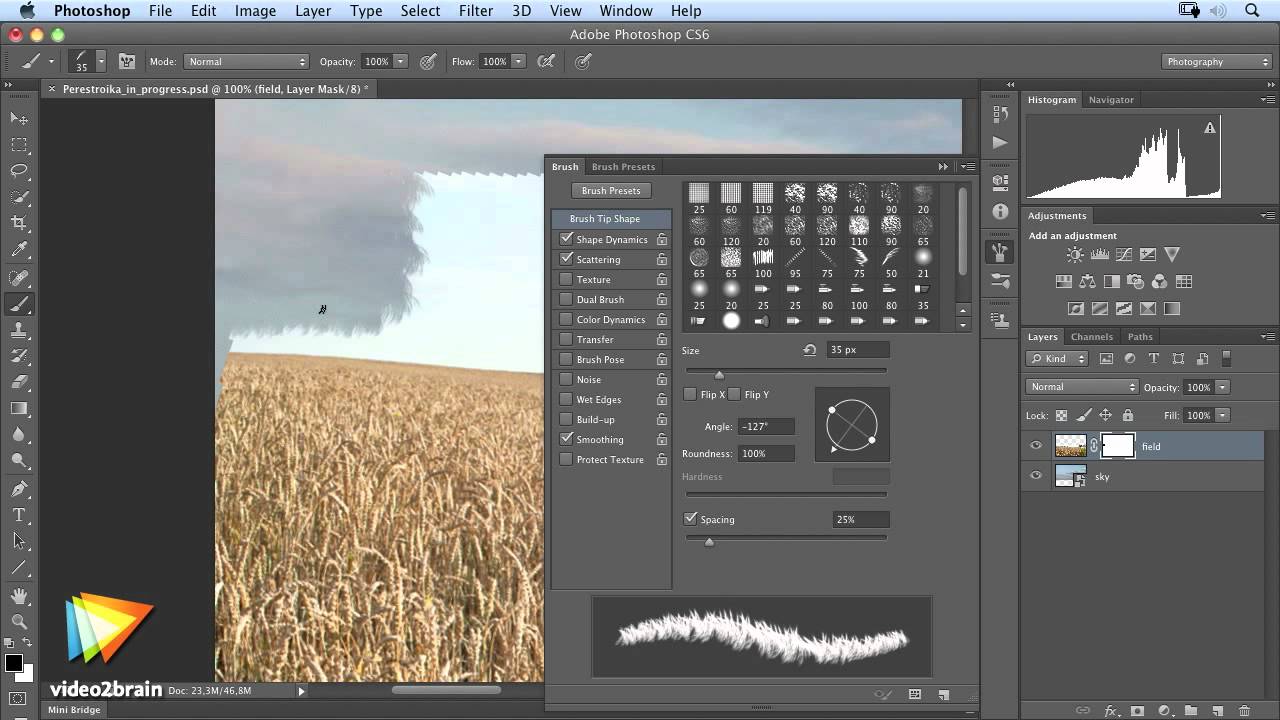This screenshot has width=1280, height=720.
Task: Open the layer Kind filter dropdown
Action: point(1058,358)
